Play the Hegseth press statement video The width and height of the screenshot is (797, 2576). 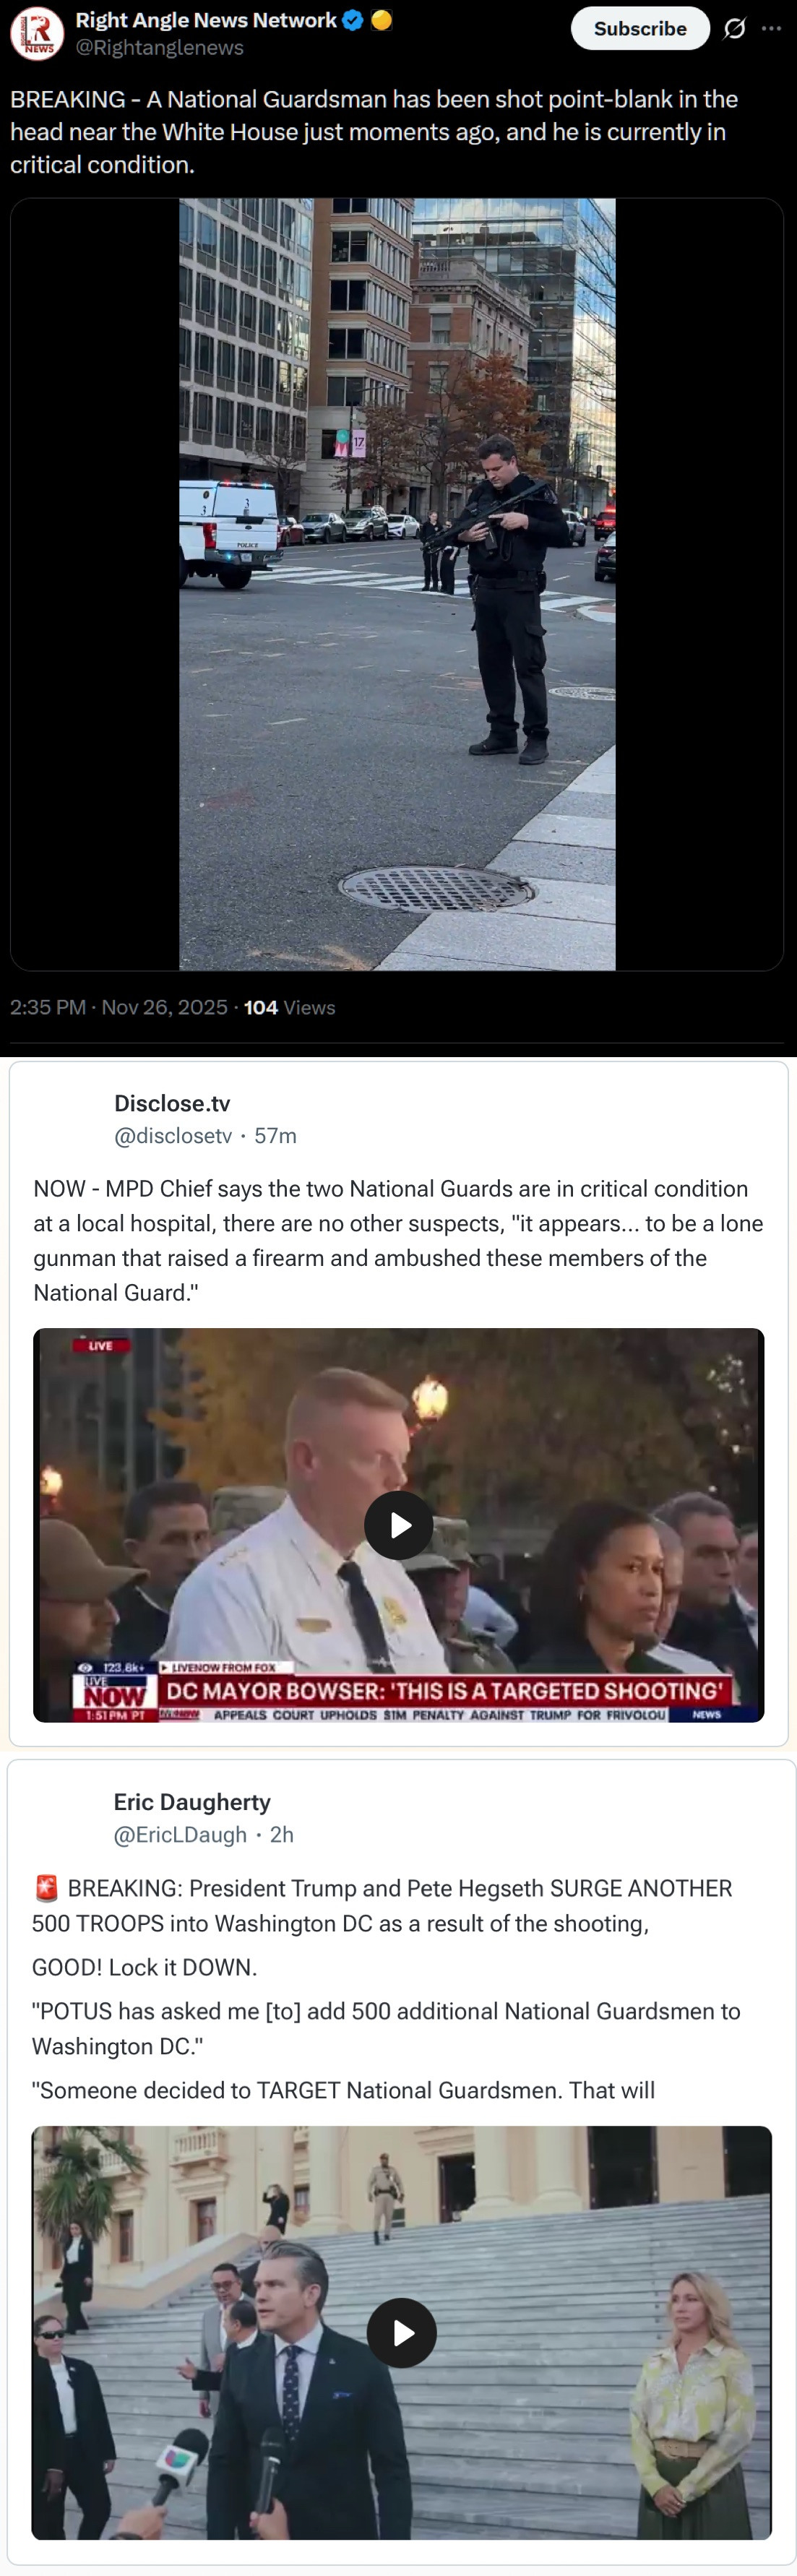tap(401, 2333)
